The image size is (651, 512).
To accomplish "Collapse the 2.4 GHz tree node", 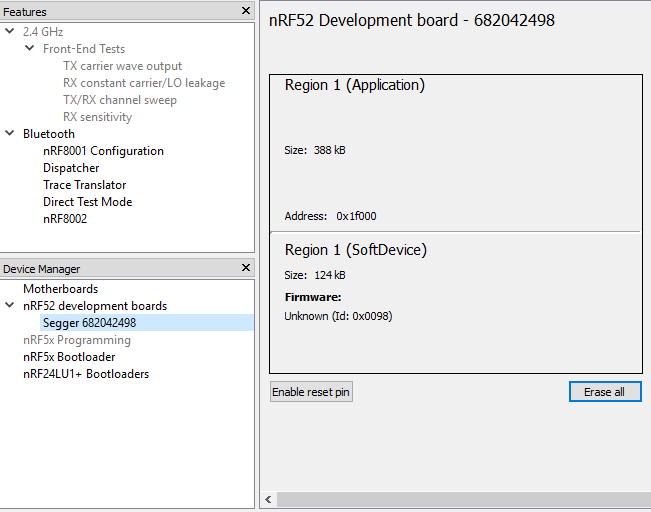I will pos(10,31).
